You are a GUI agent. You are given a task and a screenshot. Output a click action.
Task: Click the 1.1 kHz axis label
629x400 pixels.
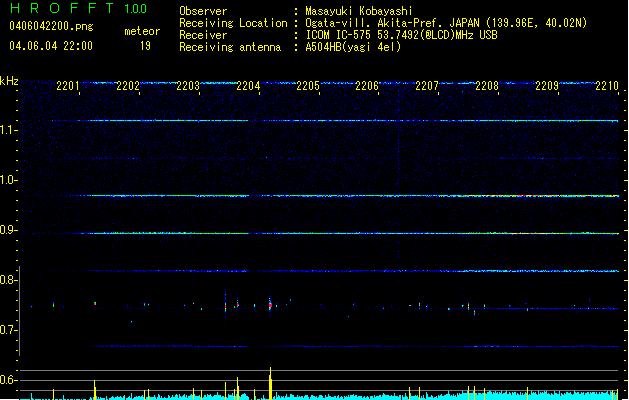point(8,130)
